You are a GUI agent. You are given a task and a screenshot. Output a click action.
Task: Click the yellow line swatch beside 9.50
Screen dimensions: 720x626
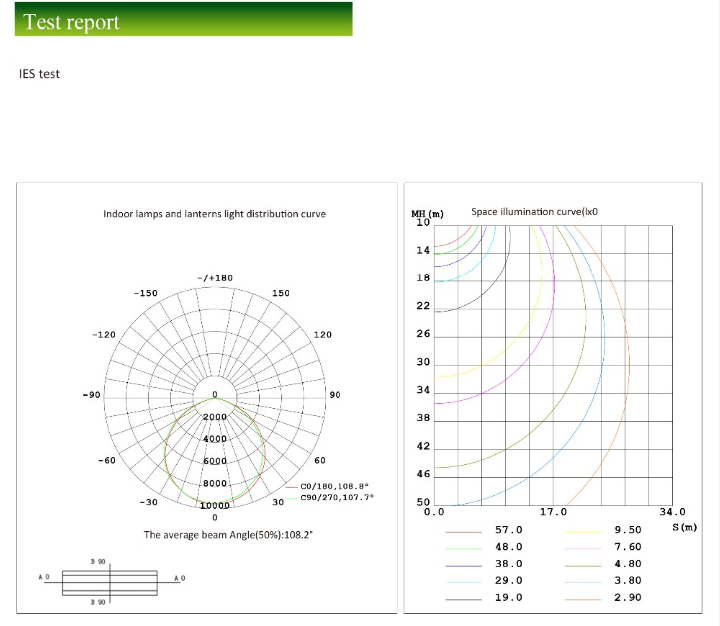coord(583,532)
